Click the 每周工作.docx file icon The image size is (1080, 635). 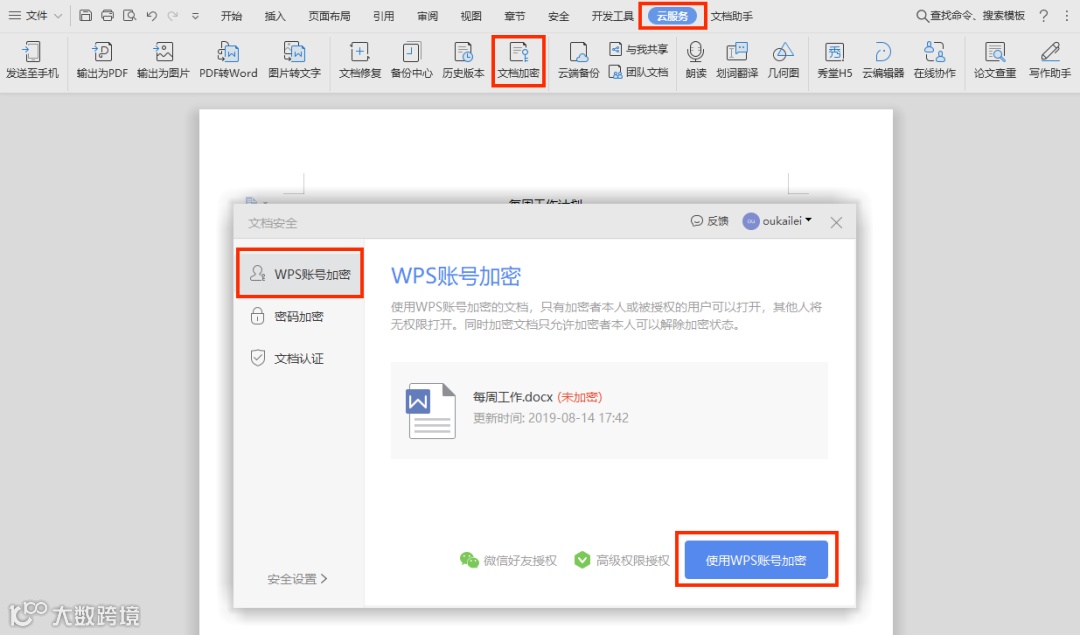click(431, 410)
